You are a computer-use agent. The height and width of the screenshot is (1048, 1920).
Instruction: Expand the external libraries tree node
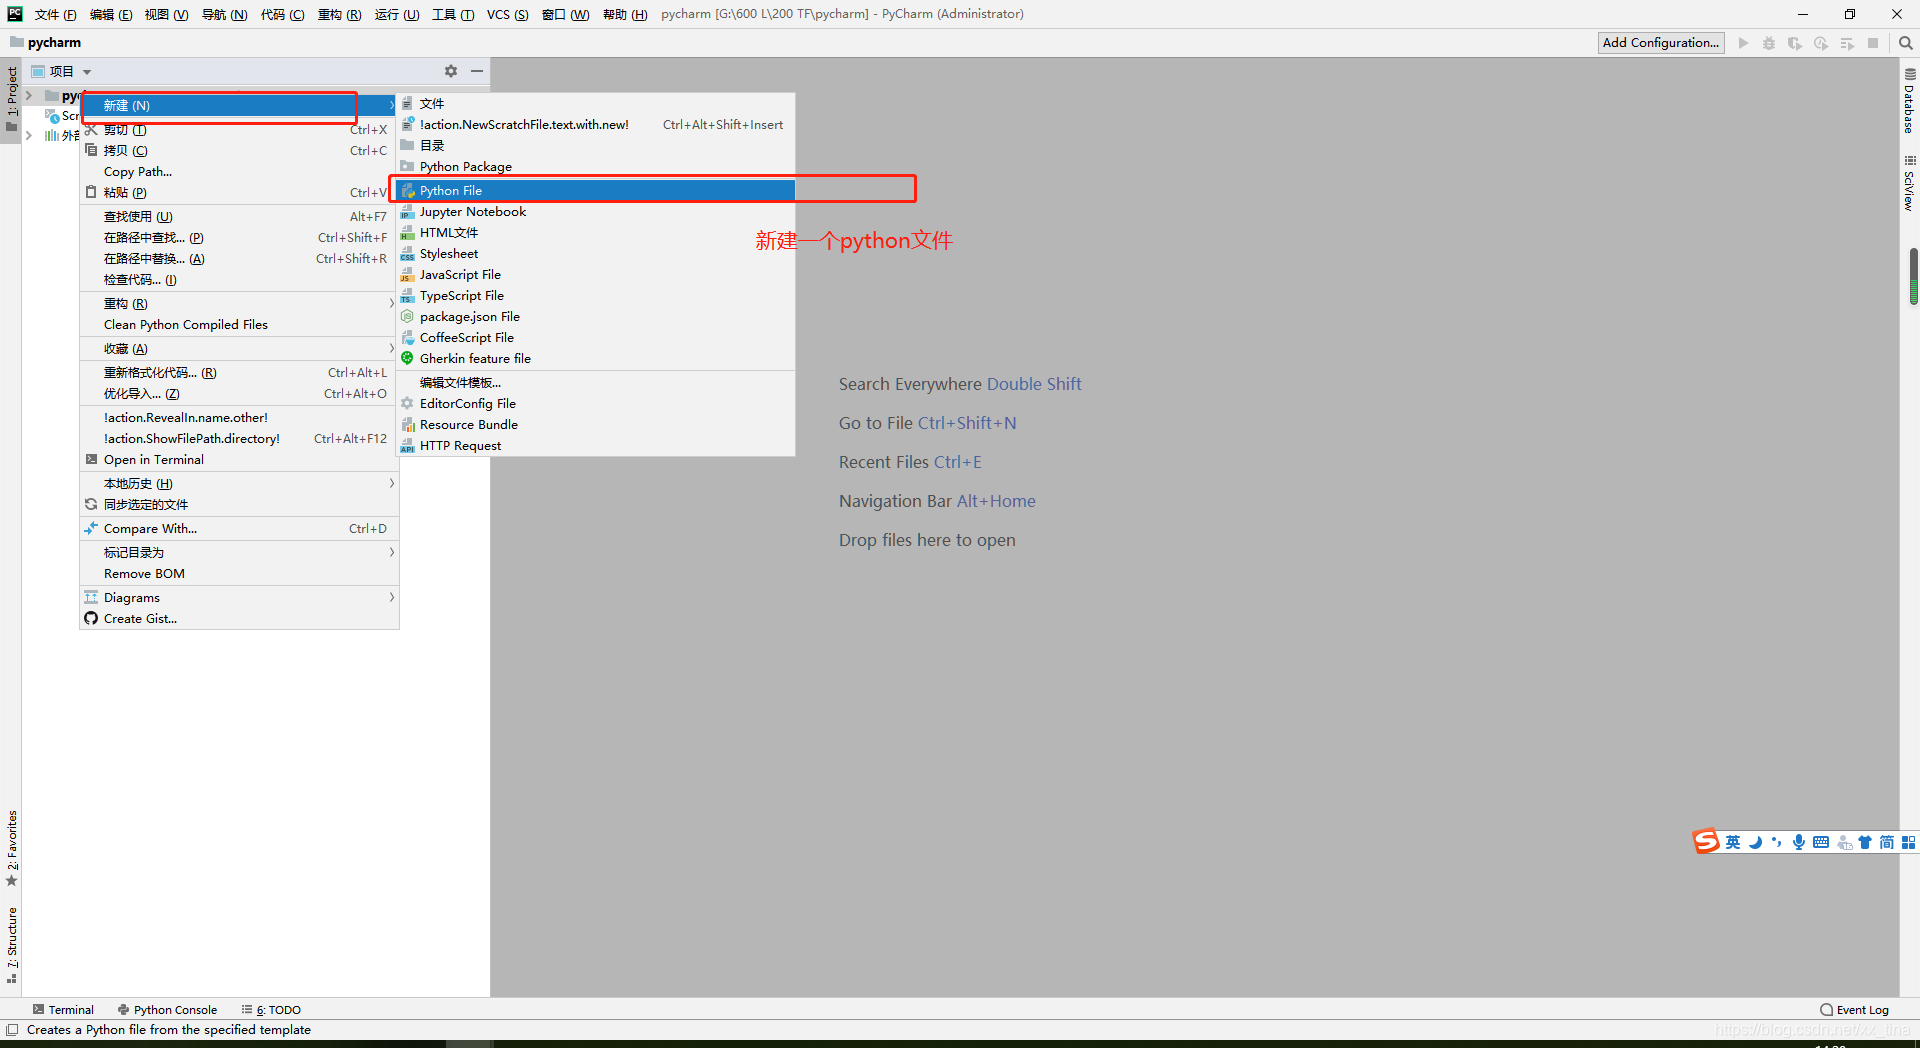[x=29, y=136]
